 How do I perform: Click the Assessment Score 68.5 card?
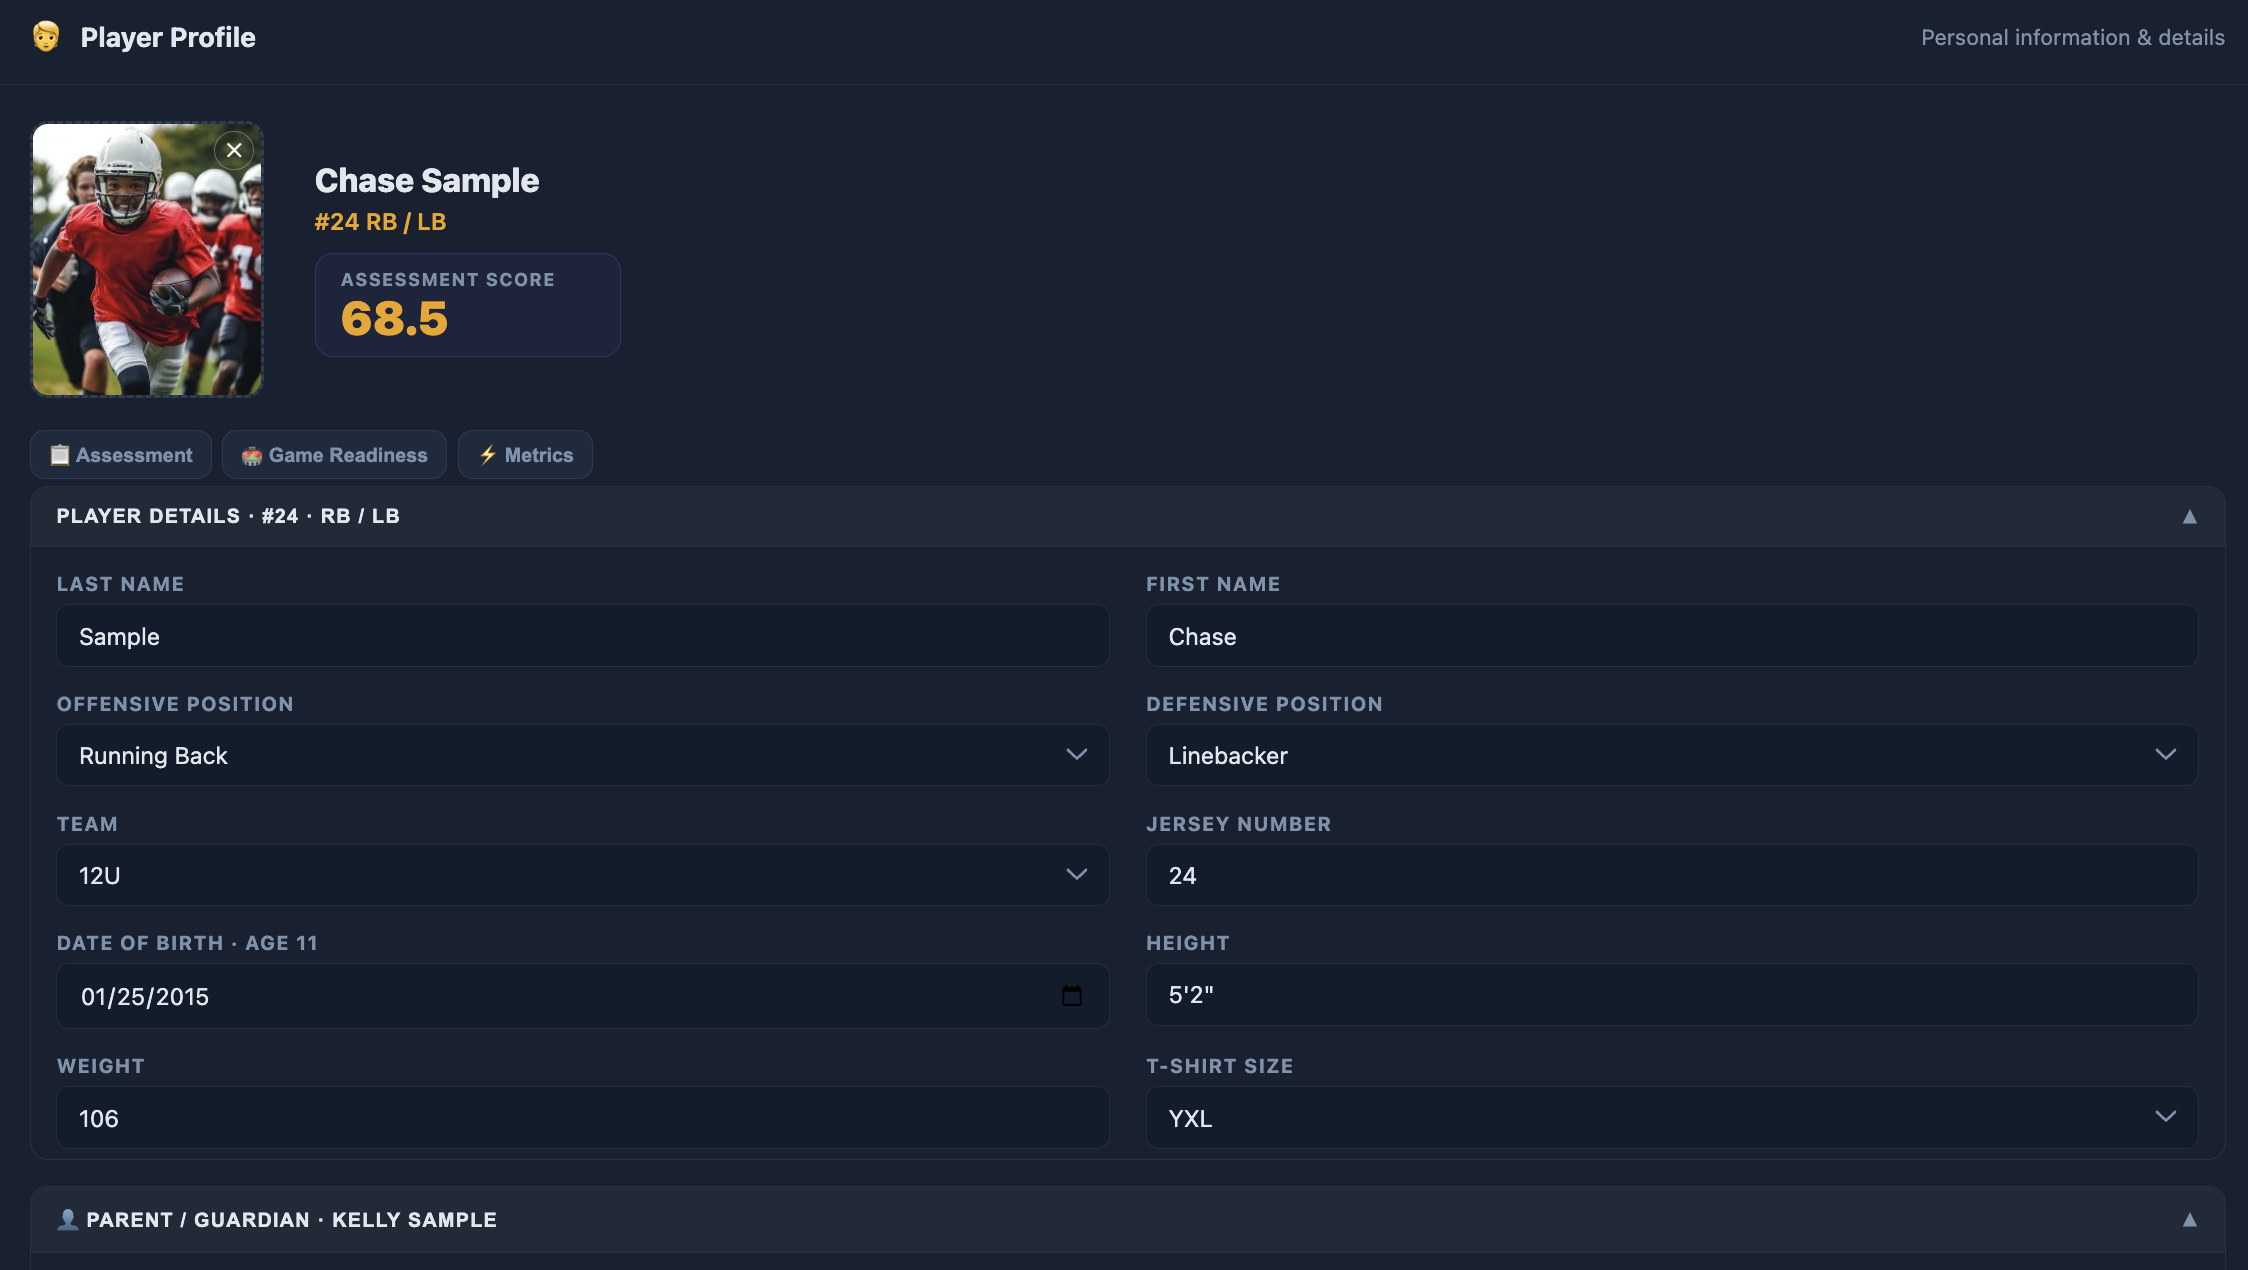click(x=468, y=305)
